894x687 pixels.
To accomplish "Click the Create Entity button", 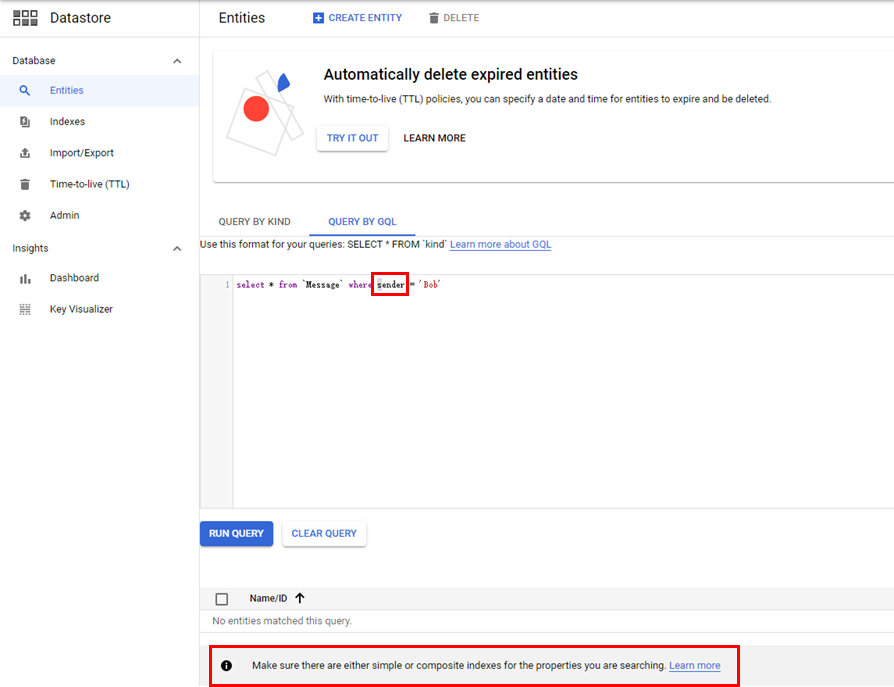I will pyautogui.click(x=357, y=18).
